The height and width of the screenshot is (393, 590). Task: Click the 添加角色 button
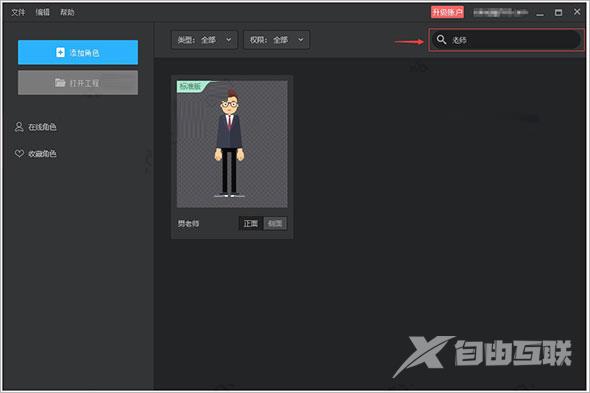[x=78, y=52]
